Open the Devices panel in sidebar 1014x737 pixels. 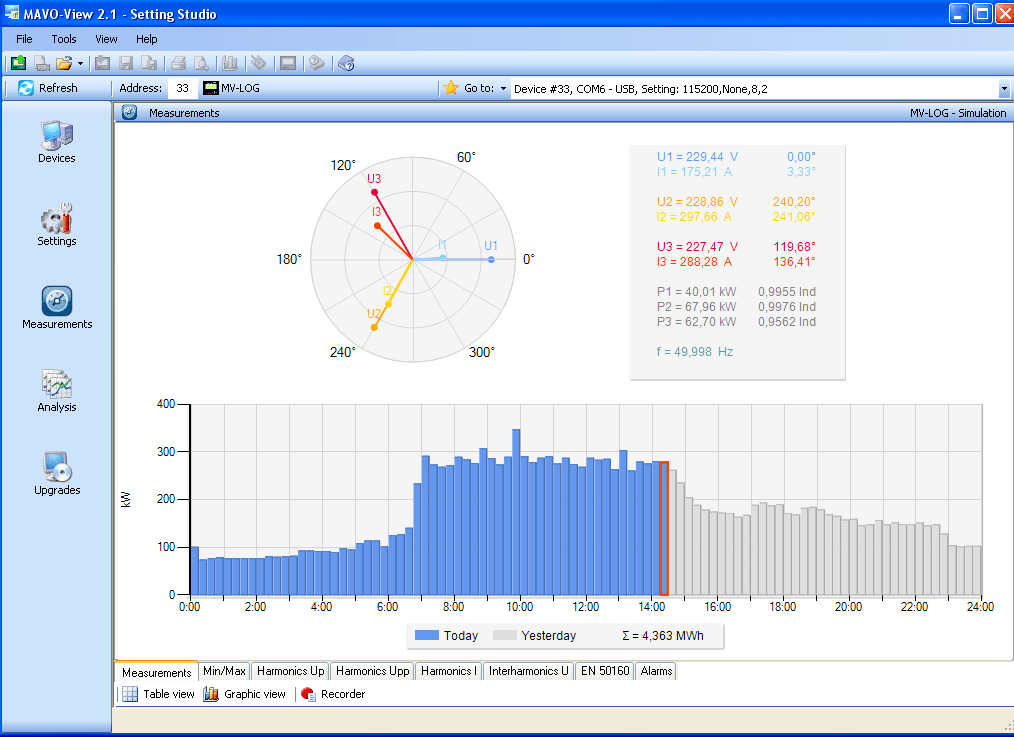coord(56,141)
